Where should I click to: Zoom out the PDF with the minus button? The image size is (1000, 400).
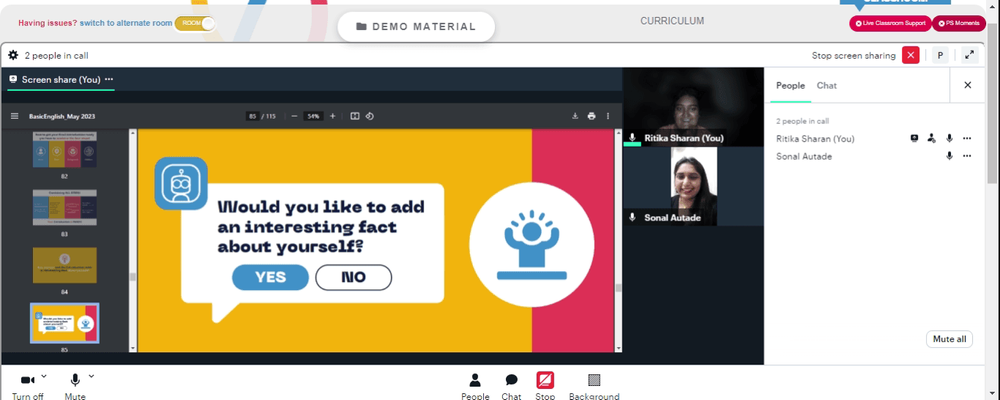293,116
